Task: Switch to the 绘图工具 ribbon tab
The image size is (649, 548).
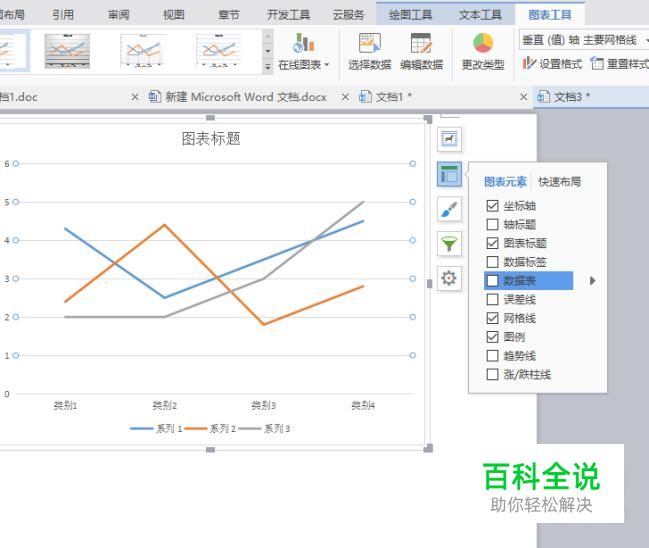Action: pos(410,15)
